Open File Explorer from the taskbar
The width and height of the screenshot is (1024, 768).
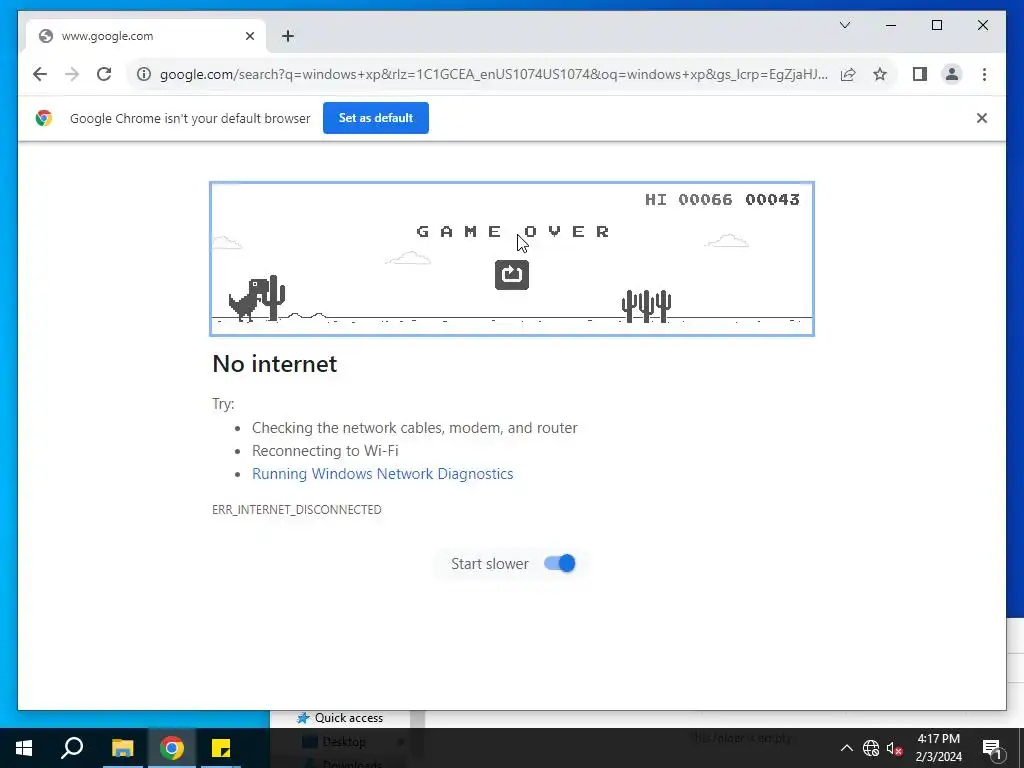[x=122, y=748]
